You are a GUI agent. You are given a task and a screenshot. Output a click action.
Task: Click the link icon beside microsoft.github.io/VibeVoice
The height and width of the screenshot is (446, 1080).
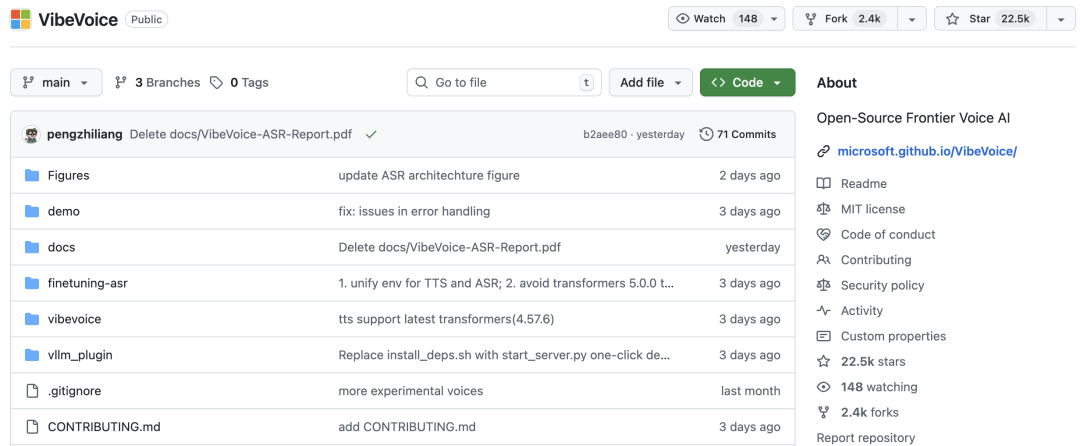point(823,151)
